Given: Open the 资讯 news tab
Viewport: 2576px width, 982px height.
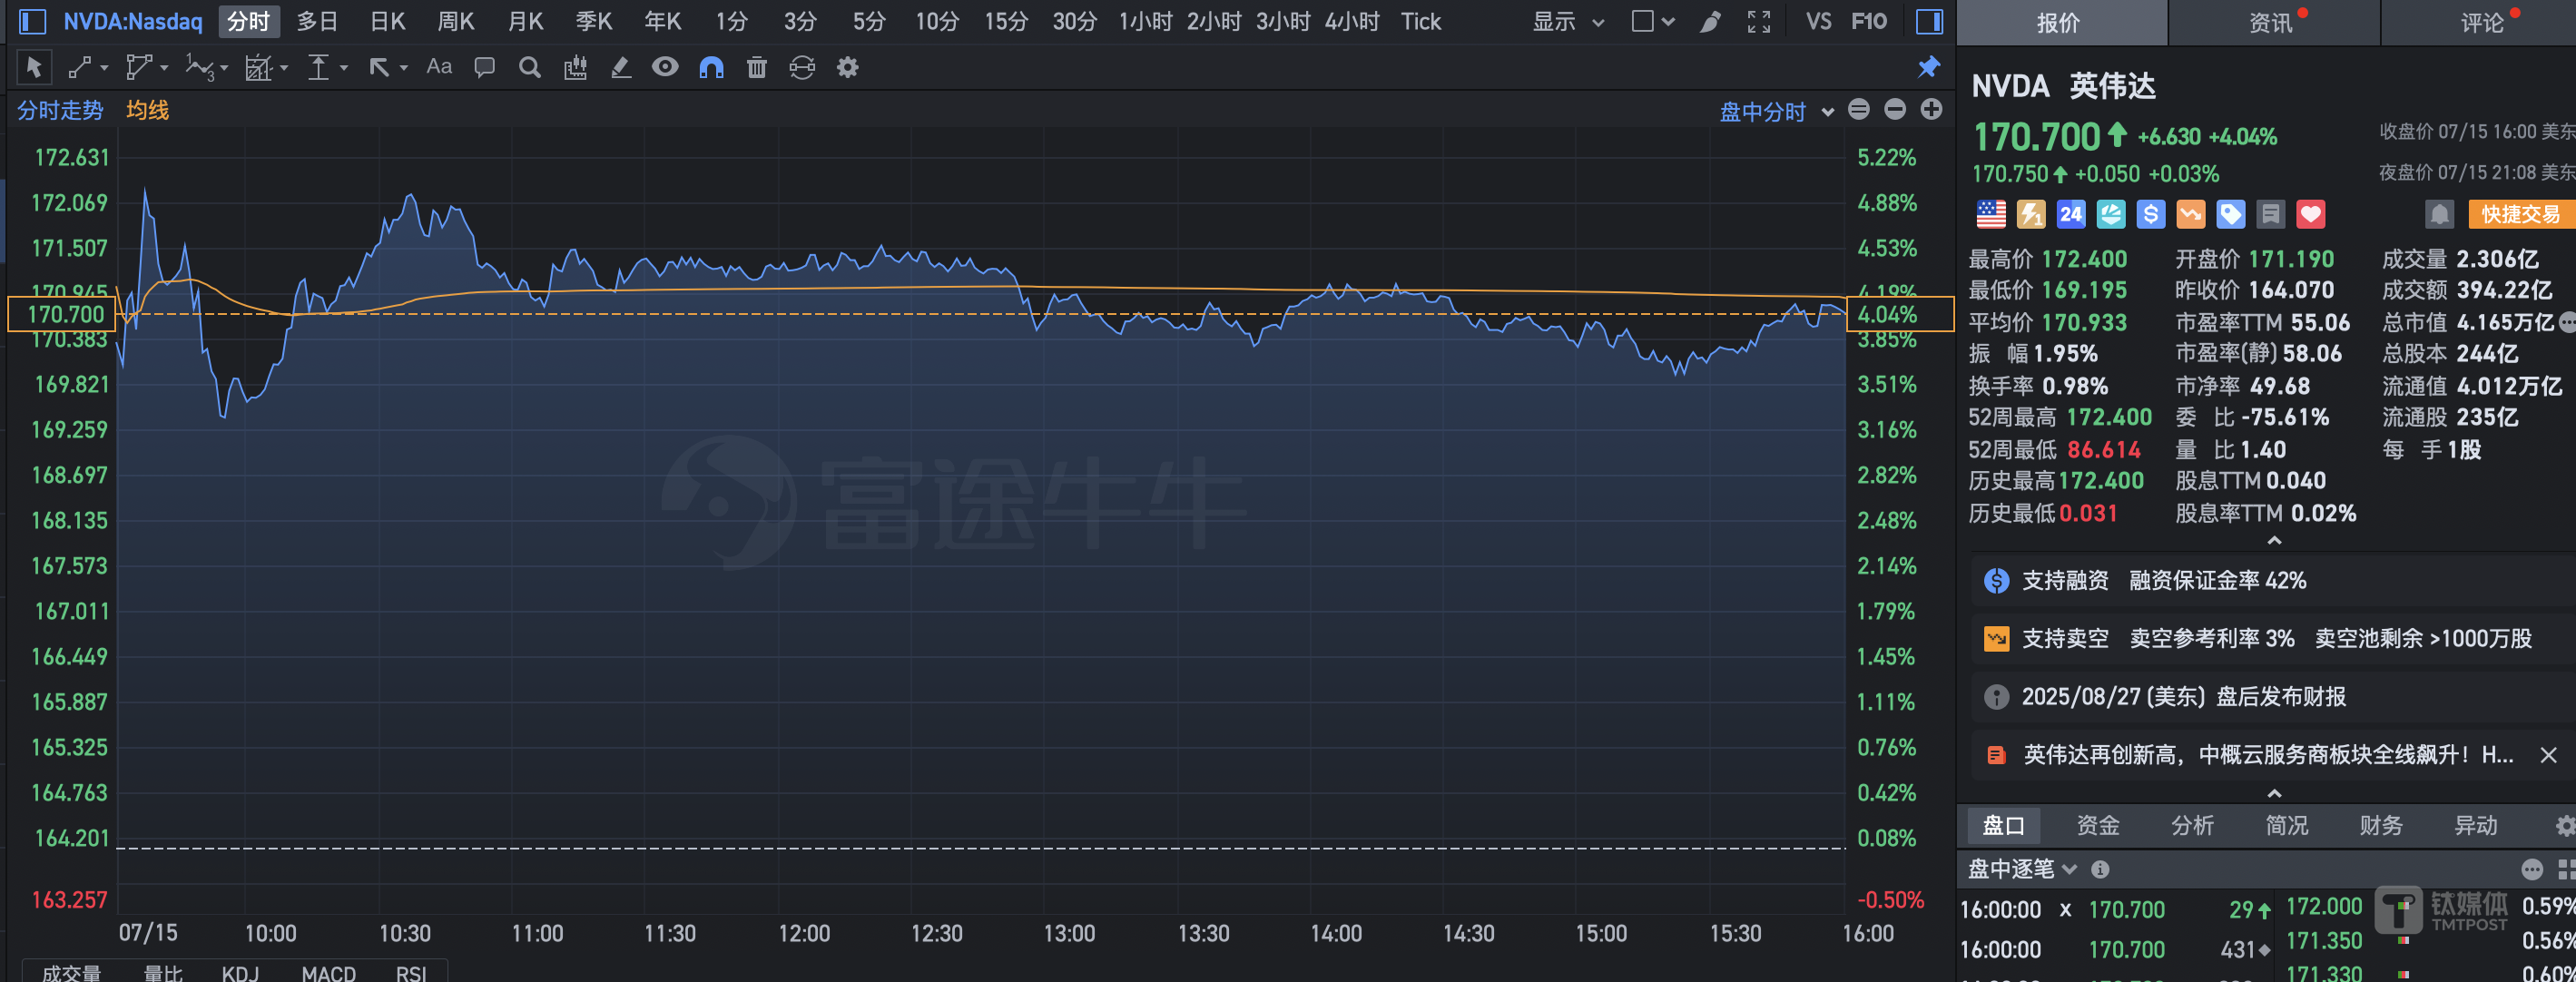Looking at the screenshot, I should [2270, 22].
